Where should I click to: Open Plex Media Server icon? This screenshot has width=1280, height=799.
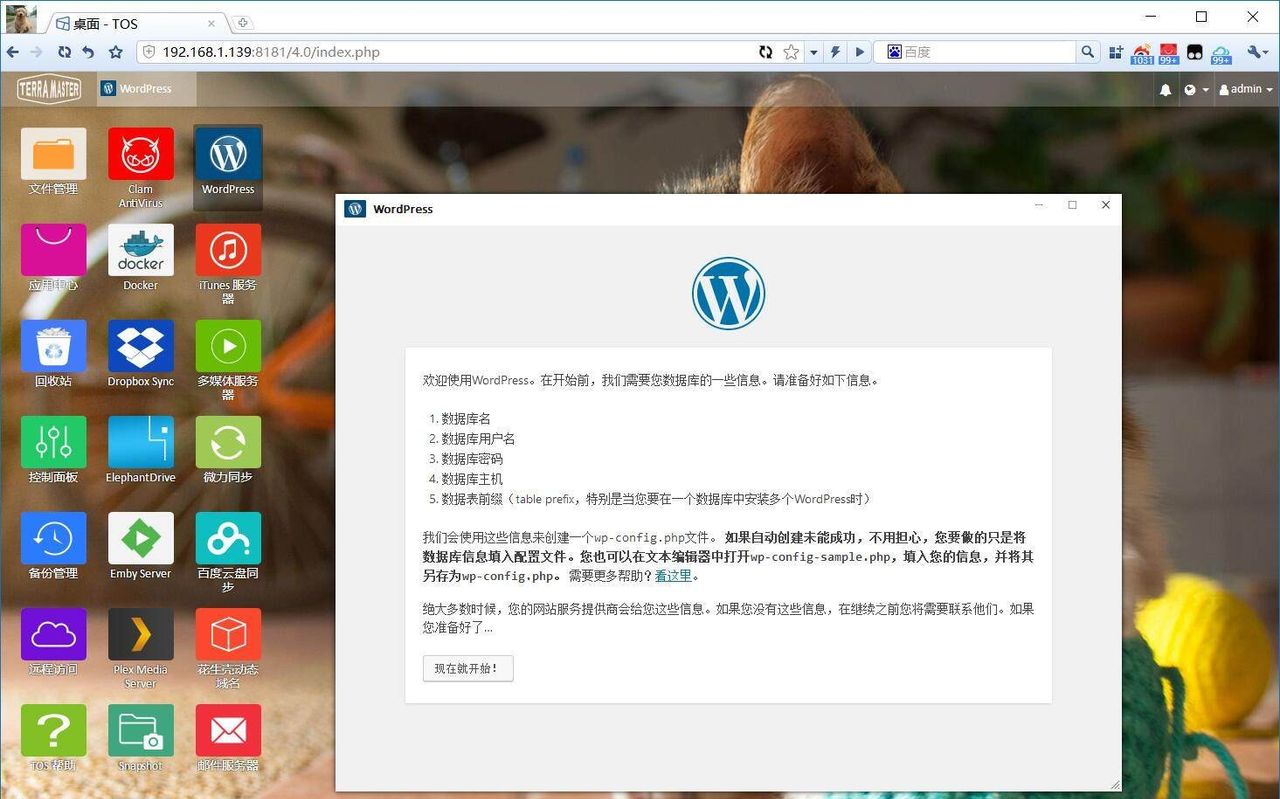coord(140,636)
